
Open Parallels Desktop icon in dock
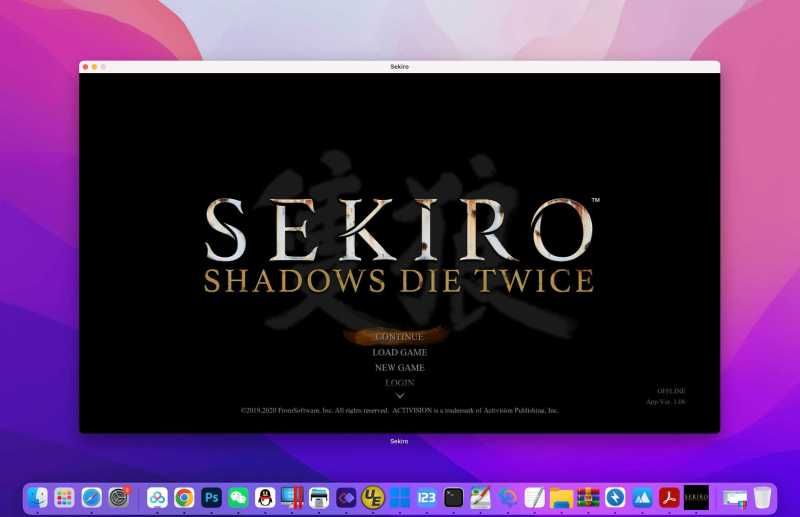(292, 498)
